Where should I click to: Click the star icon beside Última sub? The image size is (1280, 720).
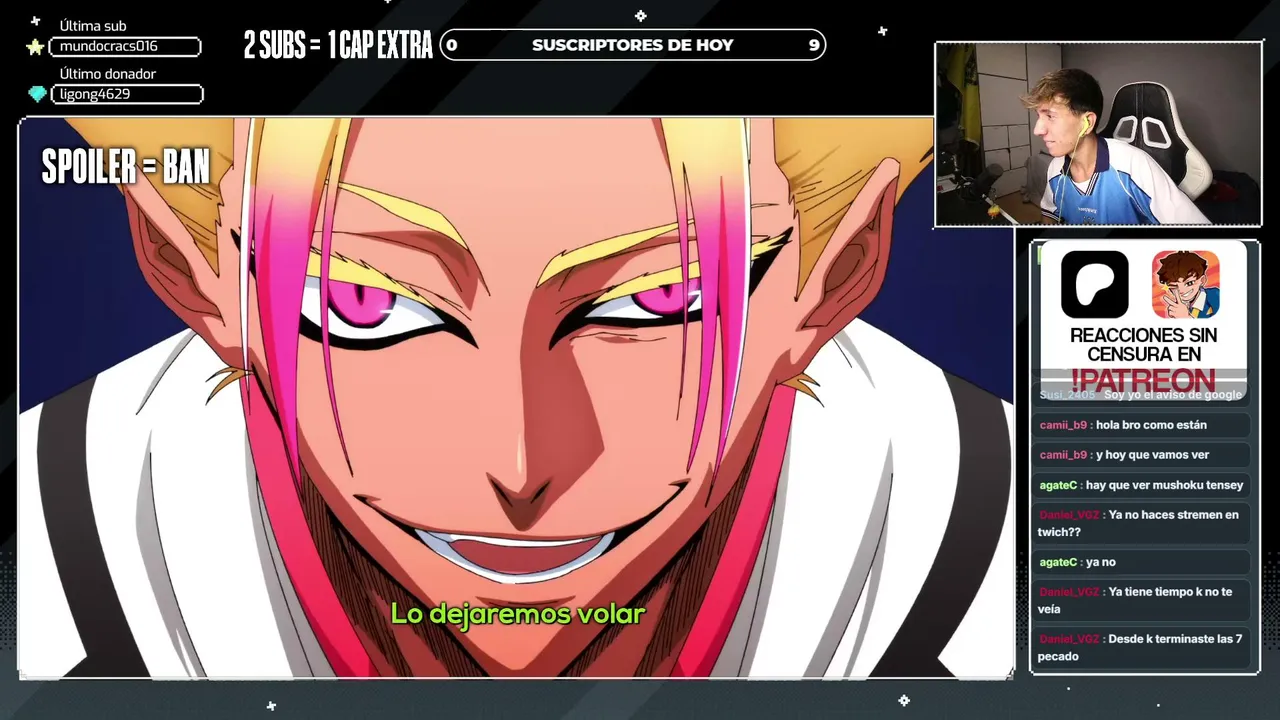[x=36, y=47]
